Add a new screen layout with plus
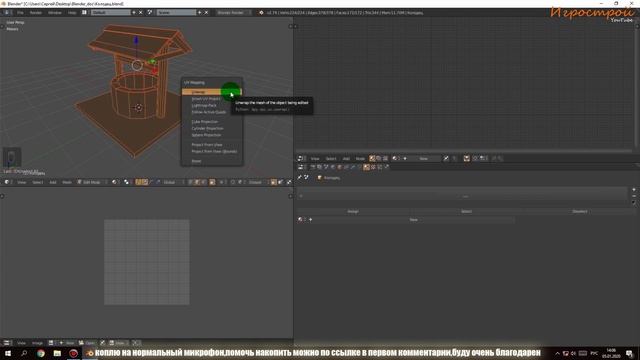Viewport: 640px width, 360px height. [x=133, y=13]
